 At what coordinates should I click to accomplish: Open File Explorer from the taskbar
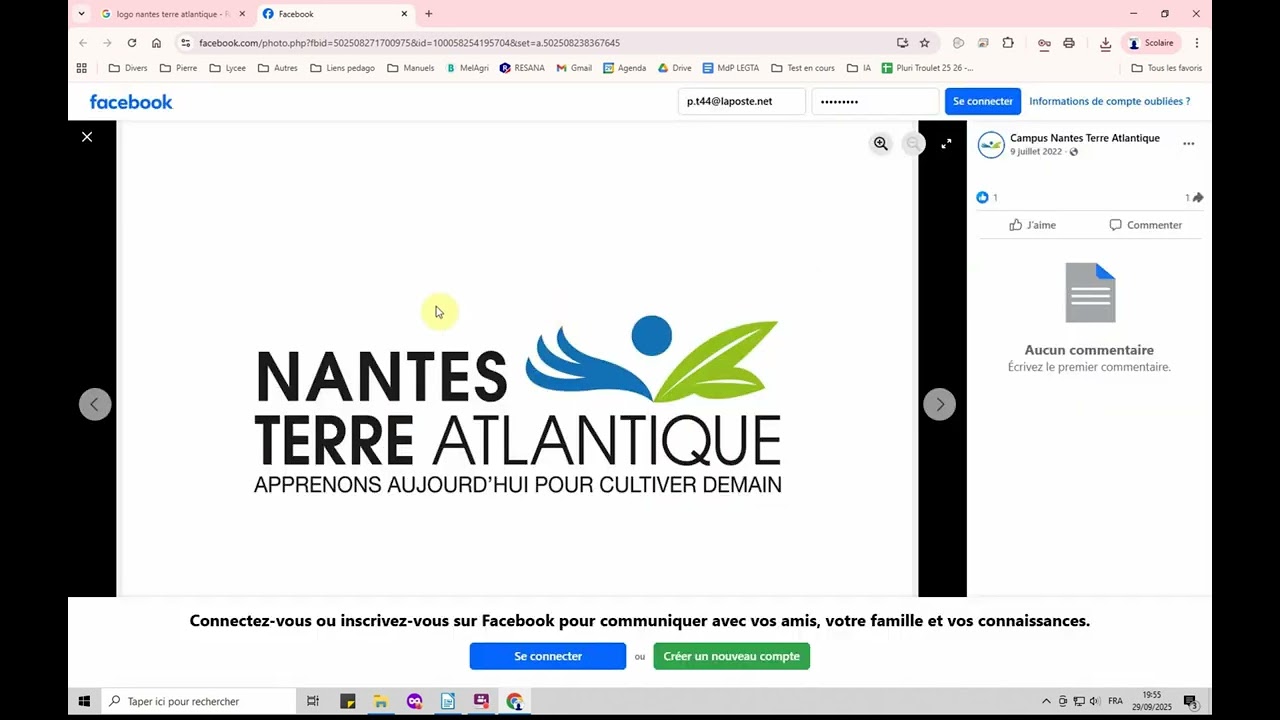tap(381, 701)
